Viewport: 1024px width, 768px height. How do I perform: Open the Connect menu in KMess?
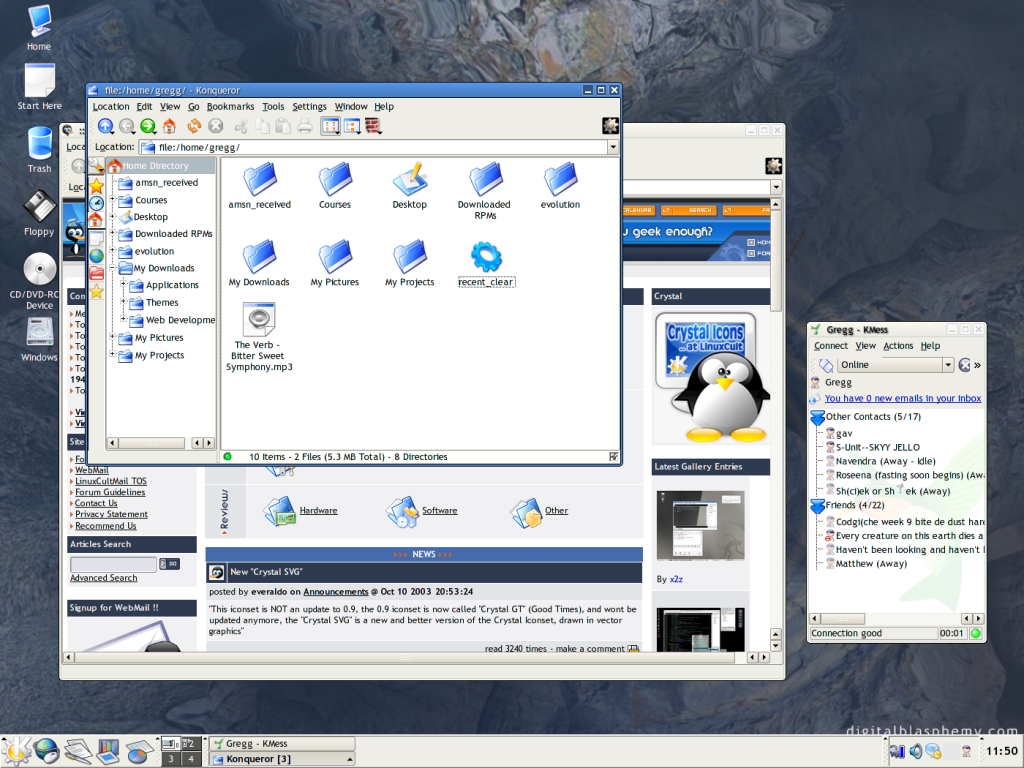click(x=830, y=346)
